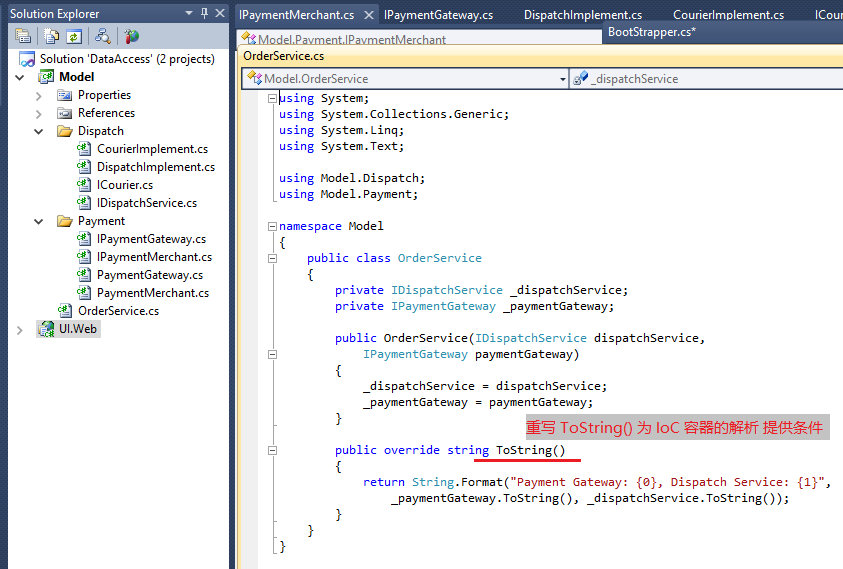
Task: Switch to the BootStrapper.cs* tab
Action: 652,32
